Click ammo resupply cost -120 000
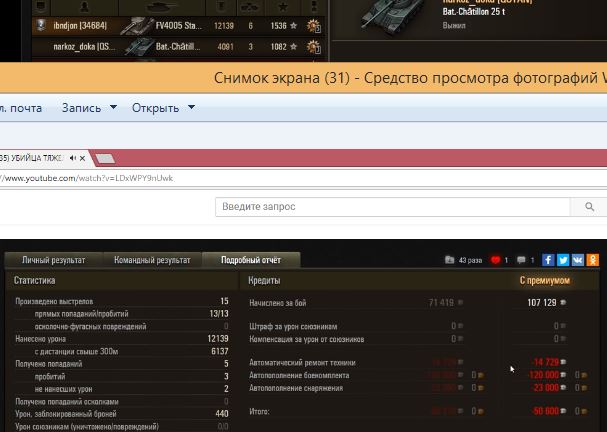The width and height of the screenshot is (607, 432). (x=543, y=375)
